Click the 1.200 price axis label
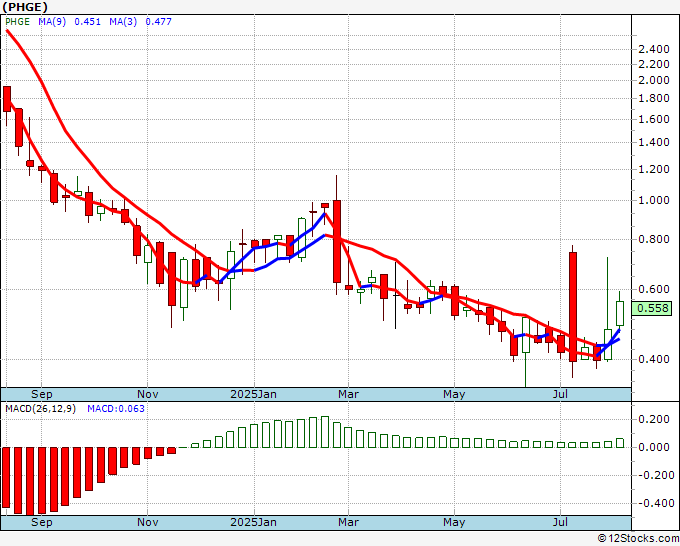680x546 pixels. 654,170
